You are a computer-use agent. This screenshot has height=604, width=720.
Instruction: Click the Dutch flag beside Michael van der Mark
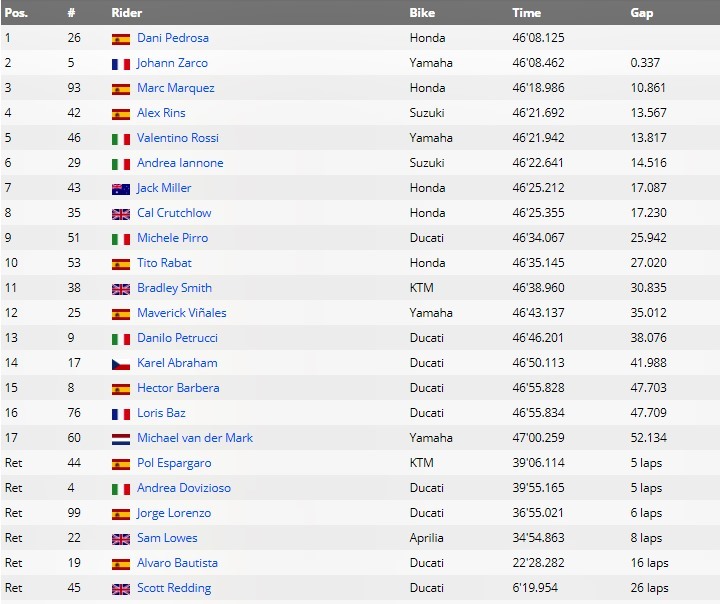click(120, 439)
